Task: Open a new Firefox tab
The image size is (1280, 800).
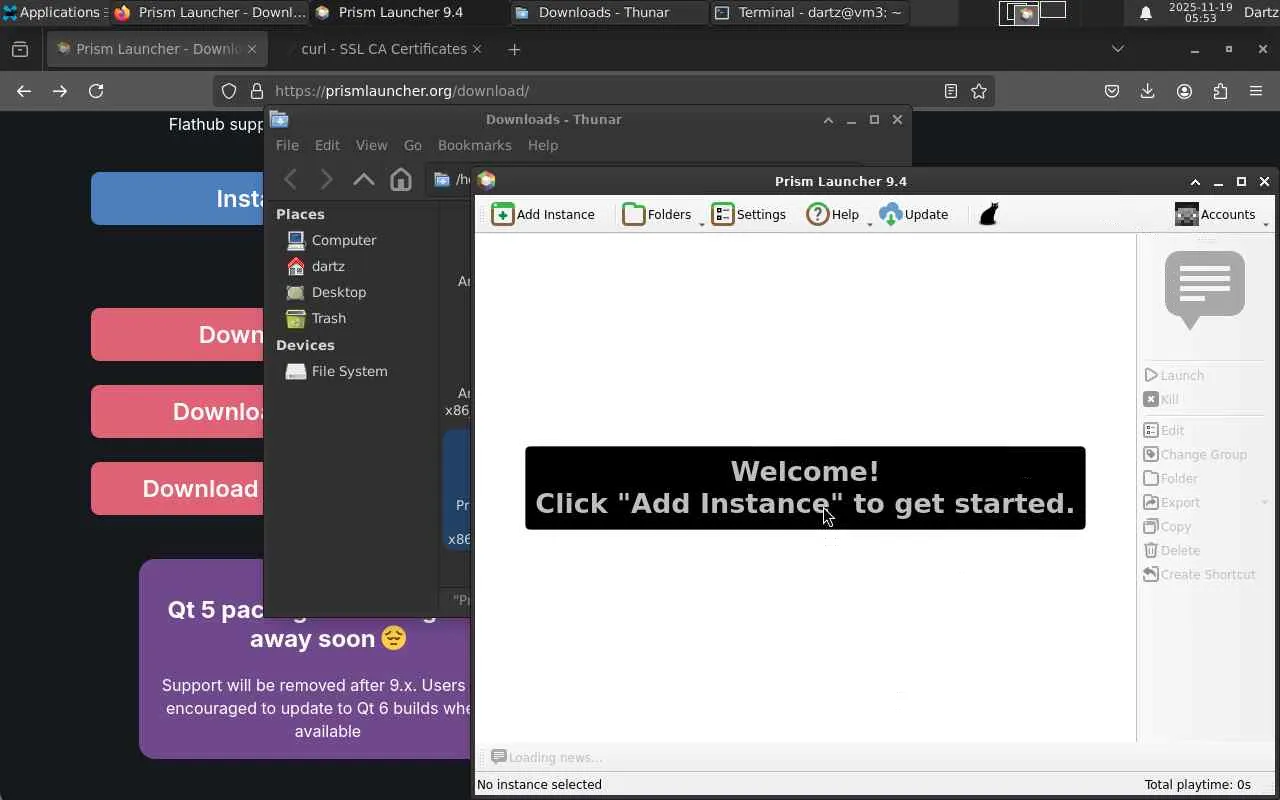Action: coord(514,49)
